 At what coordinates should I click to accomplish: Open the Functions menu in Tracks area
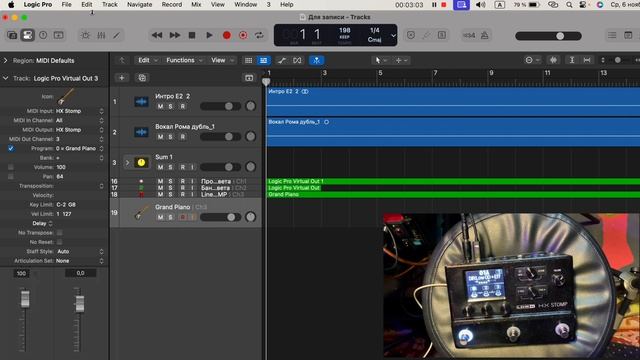(184, 60)
